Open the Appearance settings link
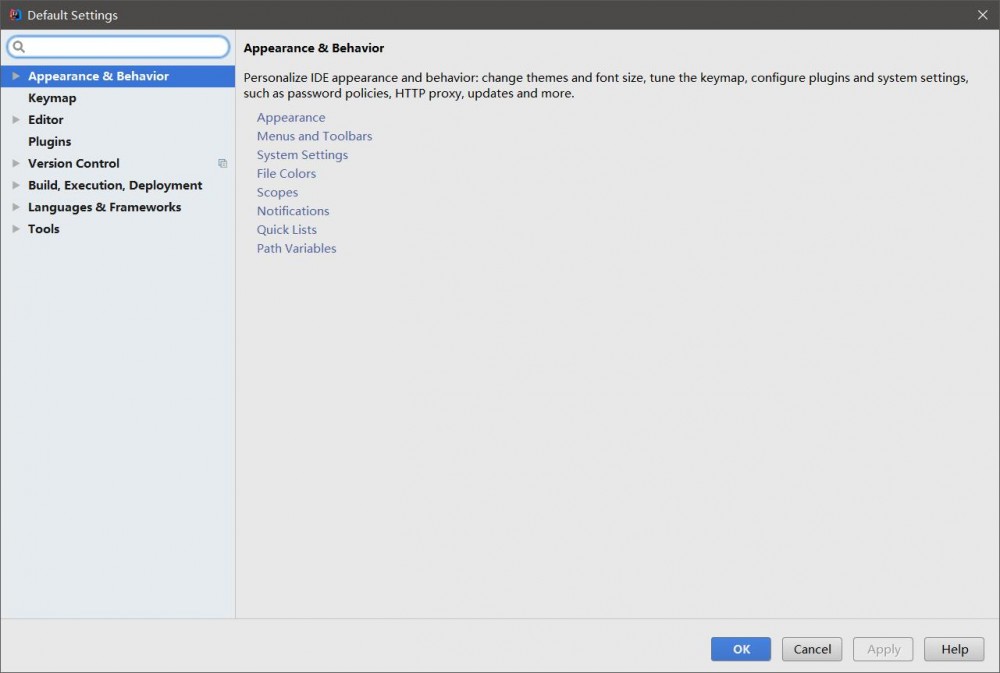1000x673 pixels. [x=291, y=117]
